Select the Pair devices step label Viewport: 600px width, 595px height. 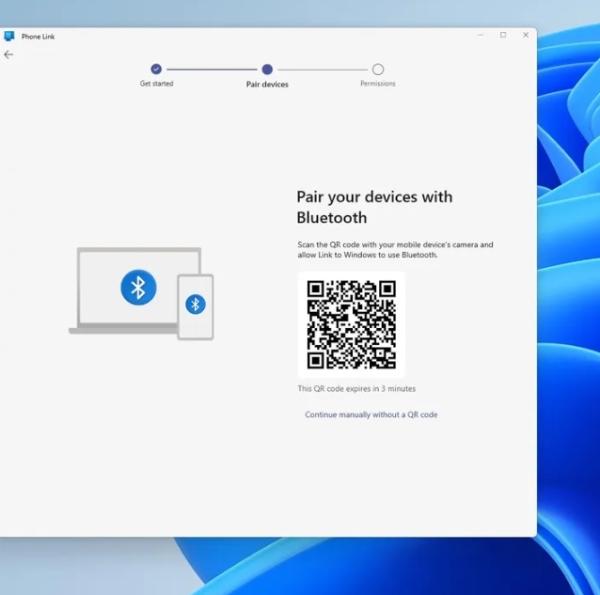click(x=267, y=84)
